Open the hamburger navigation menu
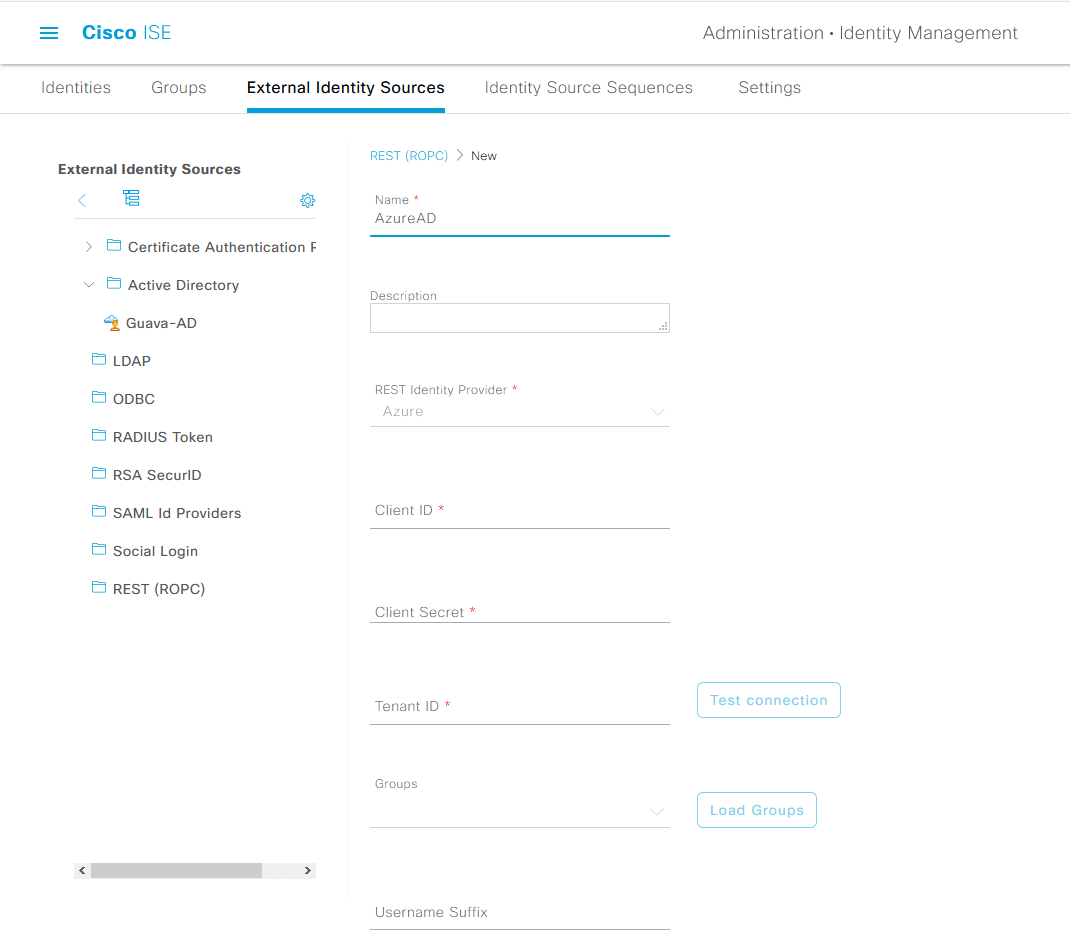The image size is (1070, 935). pyautogui.click(x=49, y=33)
